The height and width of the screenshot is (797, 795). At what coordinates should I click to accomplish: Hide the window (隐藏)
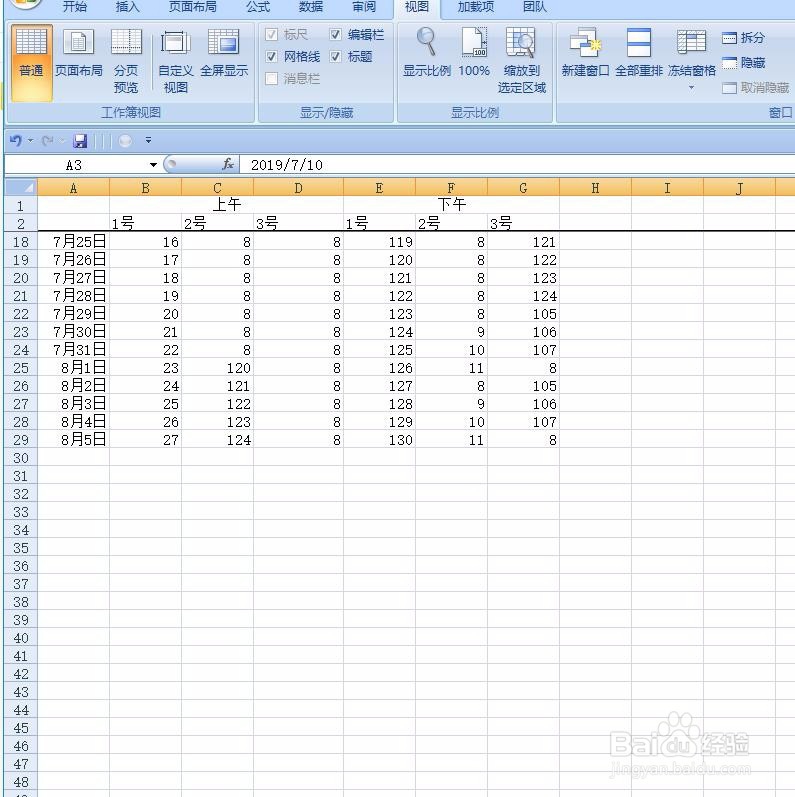click(743, 63)
